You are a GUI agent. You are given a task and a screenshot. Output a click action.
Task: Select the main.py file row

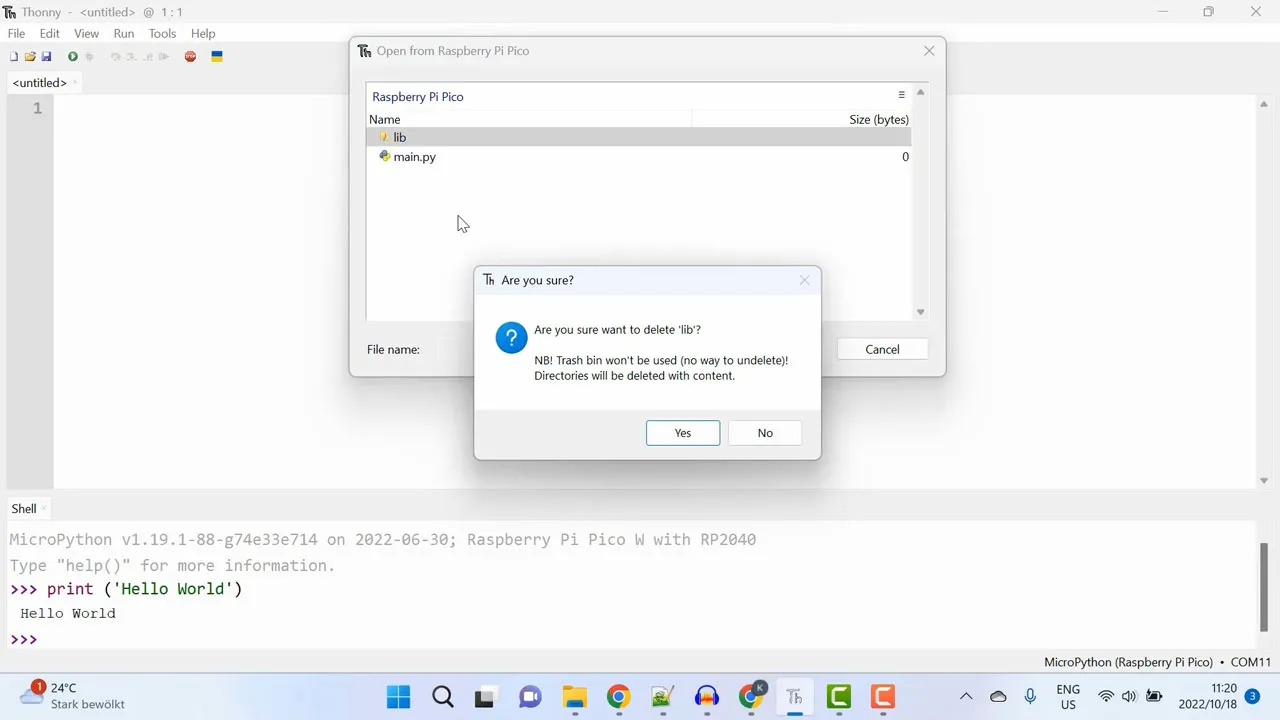coord(639,157)
